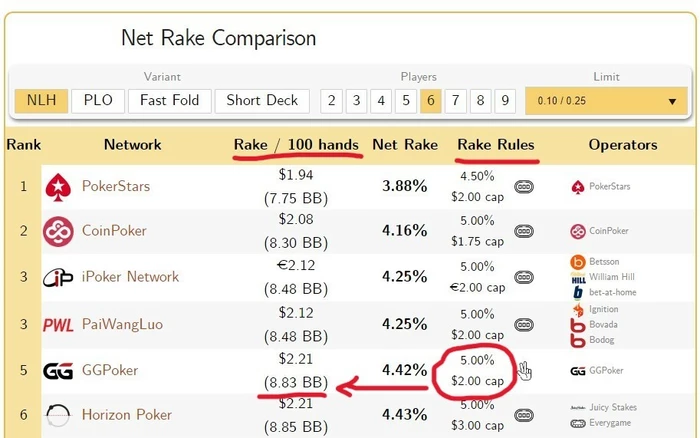Select the NLH variant option
This screenshot has height=438, width=700.
tap(42, 101)
